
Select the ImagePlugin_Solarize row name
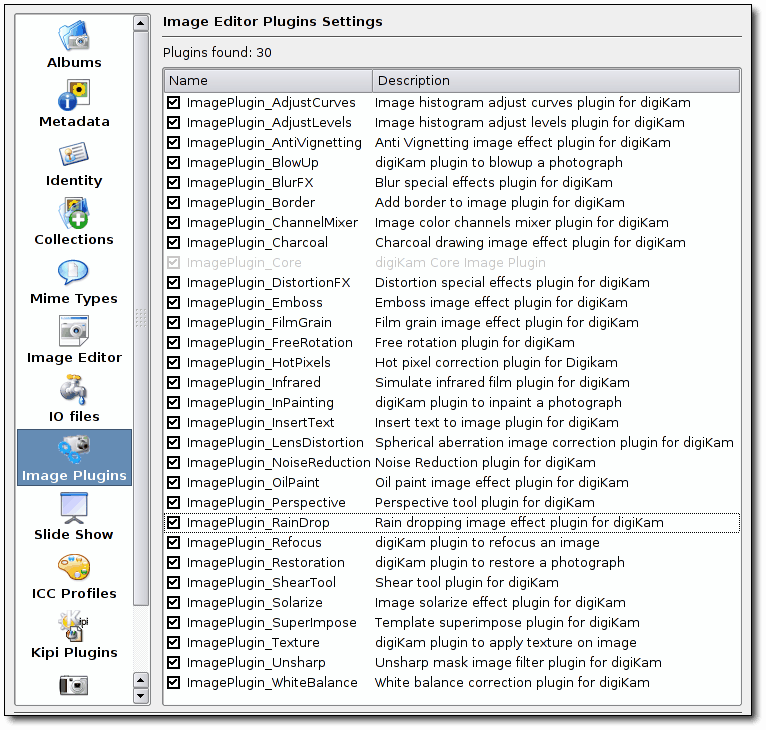(x=255, y=602)
